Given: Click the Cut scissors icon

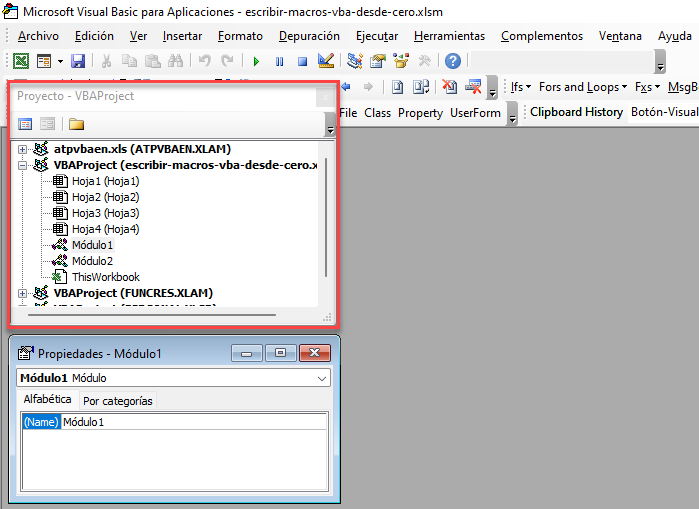Looking at the screenshot, I should point(106,61).
